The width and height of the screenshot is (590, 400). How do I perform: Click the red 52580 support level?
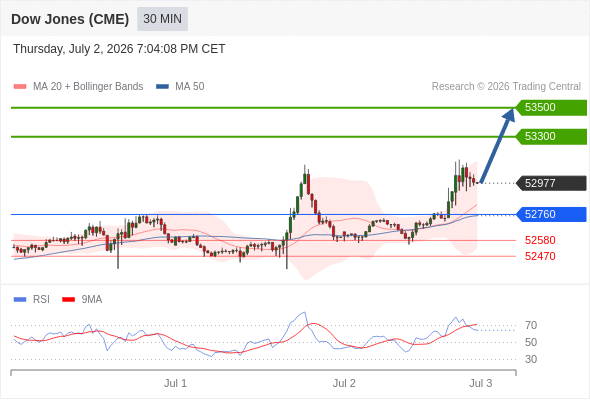tap(540, 240)
